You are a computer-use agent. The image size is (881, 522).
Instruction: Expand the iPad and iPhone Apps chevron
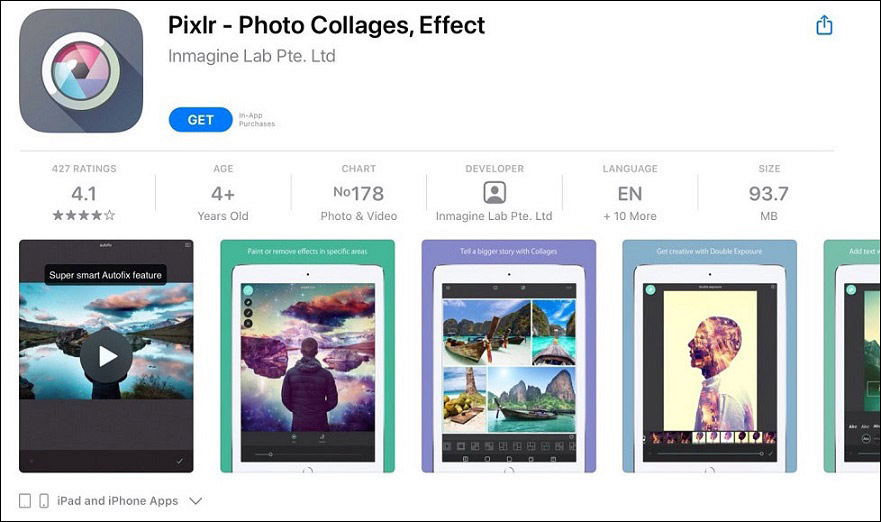(x=196, y=501)
